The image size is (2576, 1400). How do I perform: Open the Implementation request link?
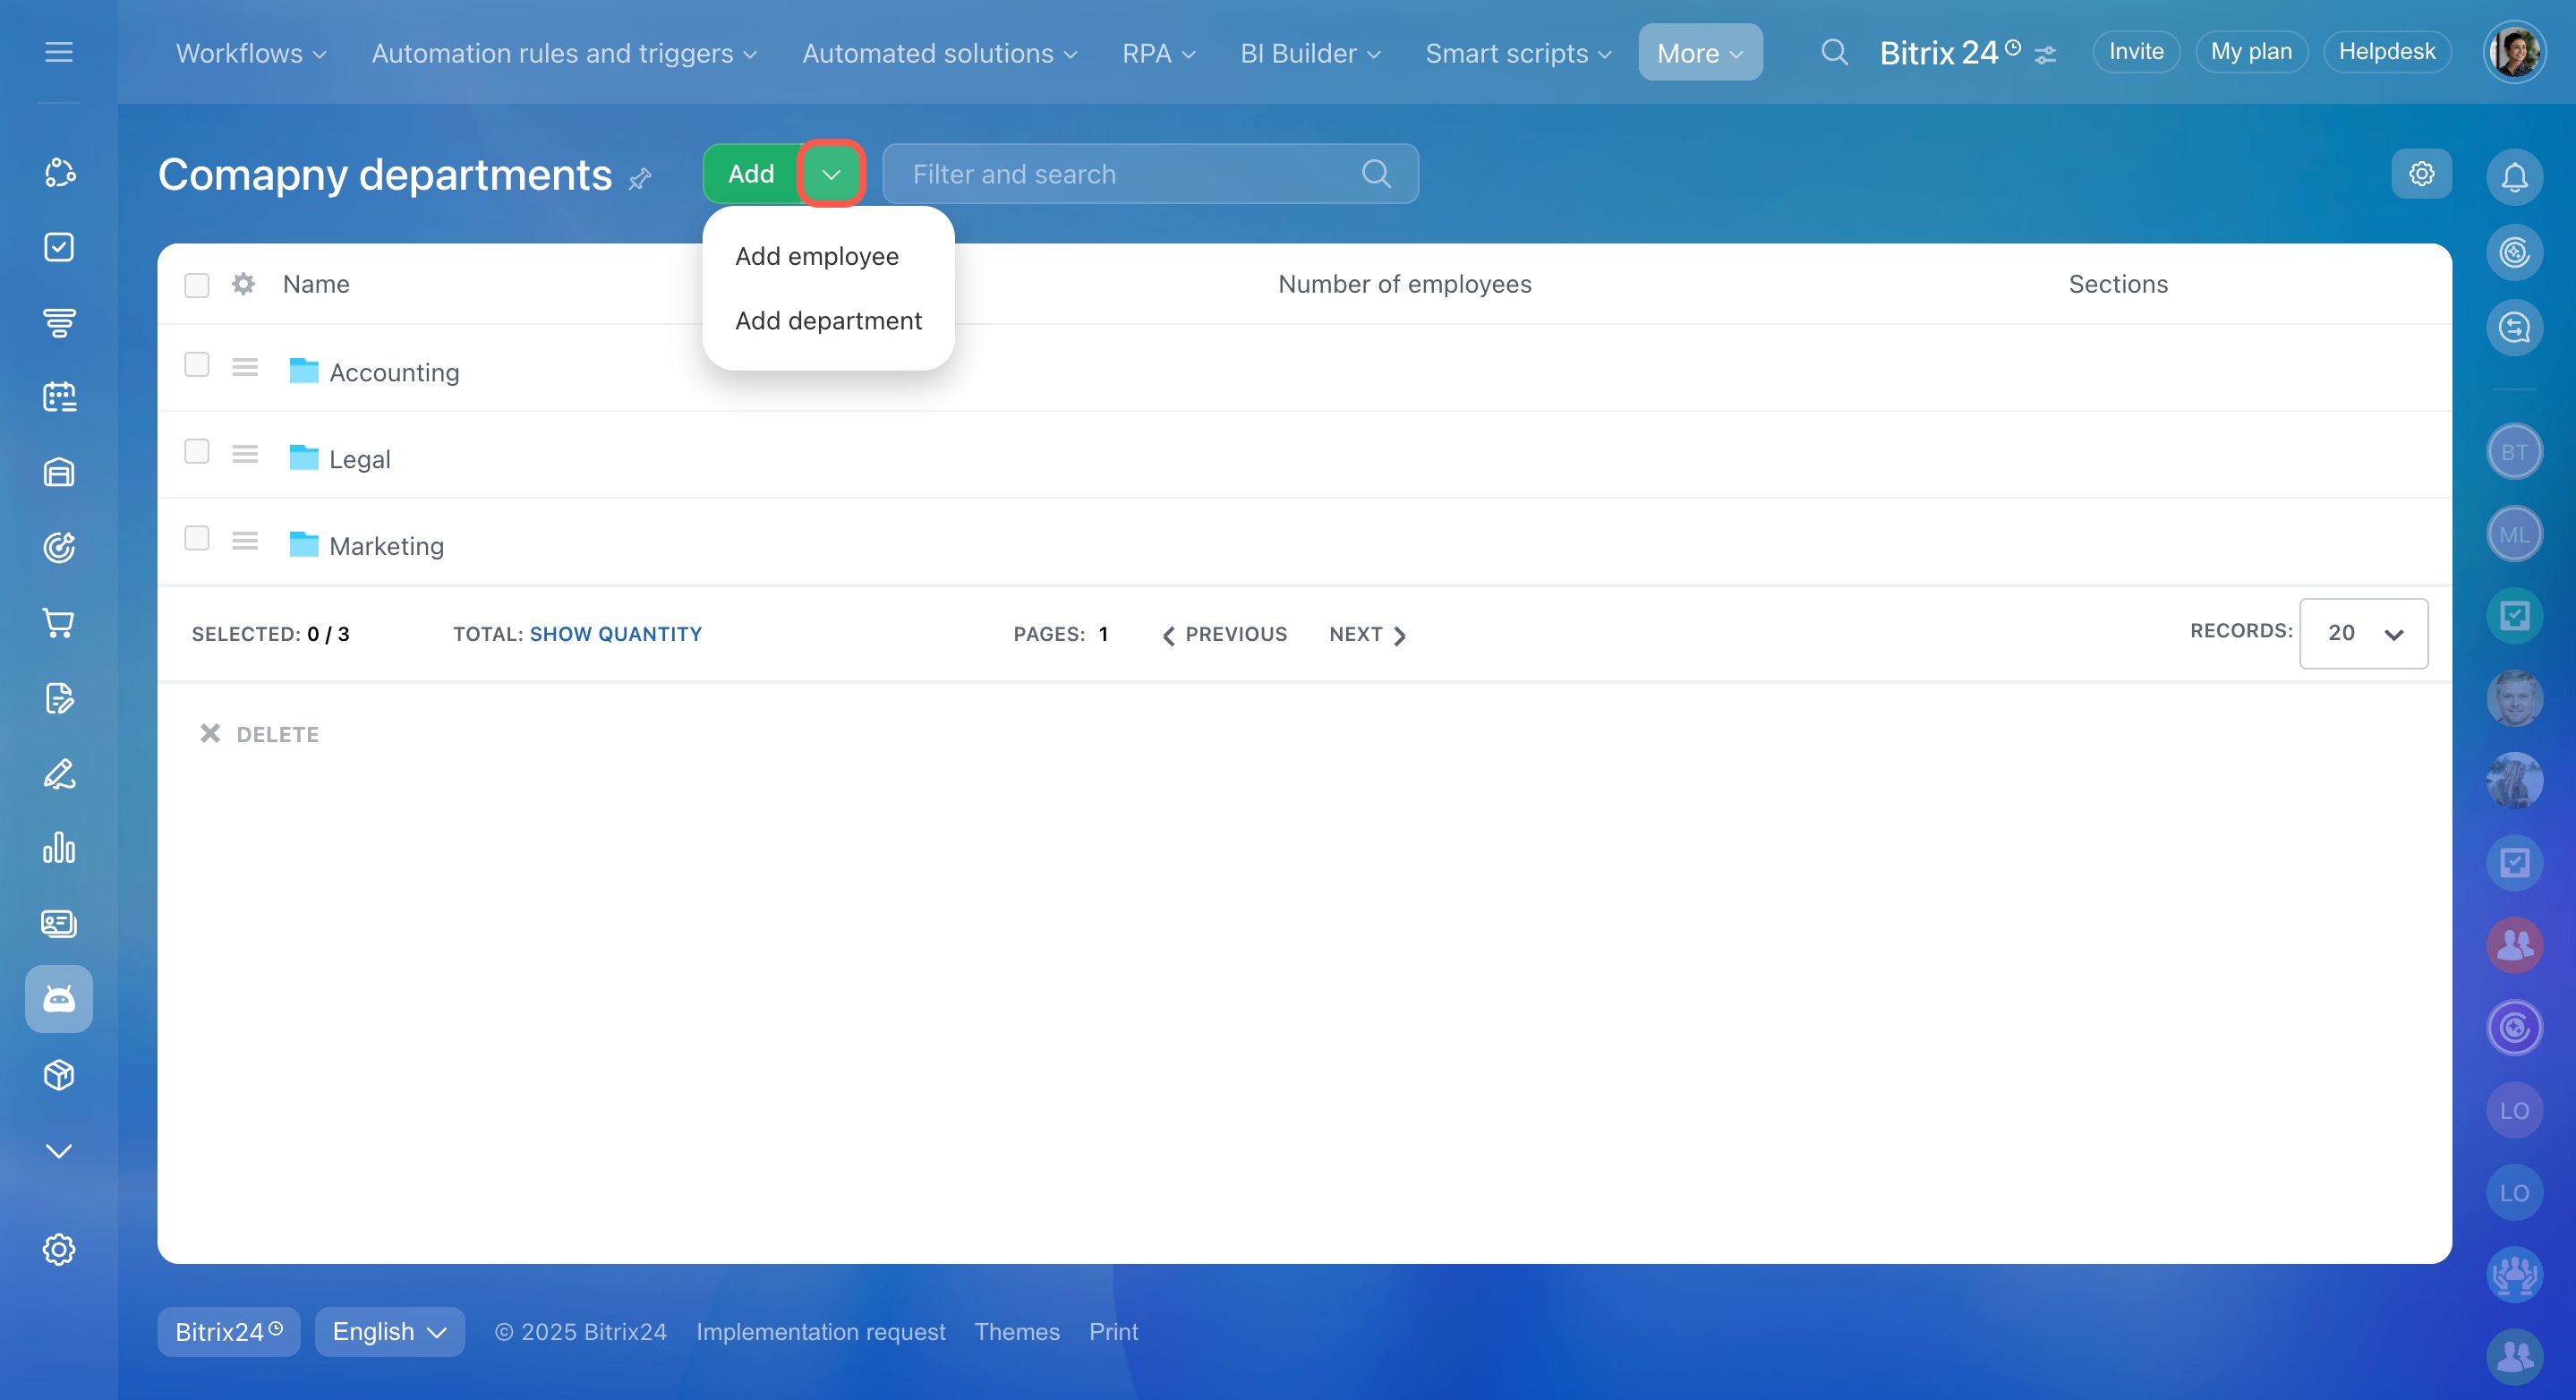[x=820, y=1332]
